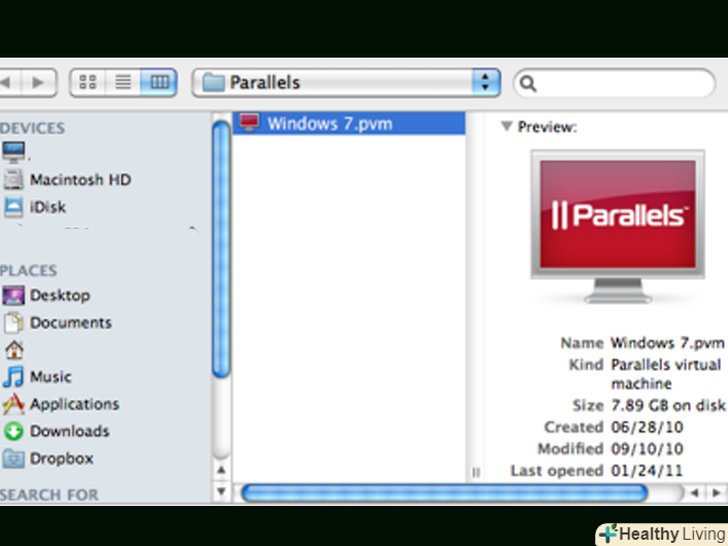Screen dimensions: 728x546
Task: Click the folder icon in path dropdown
Action: coord(214,83)
